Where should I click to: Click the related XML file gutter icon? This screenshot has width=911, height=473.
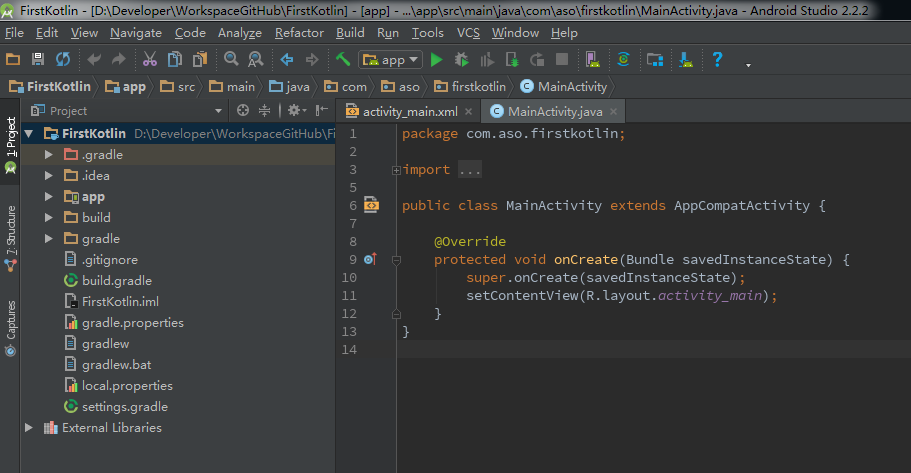click(x=371, y=205)
